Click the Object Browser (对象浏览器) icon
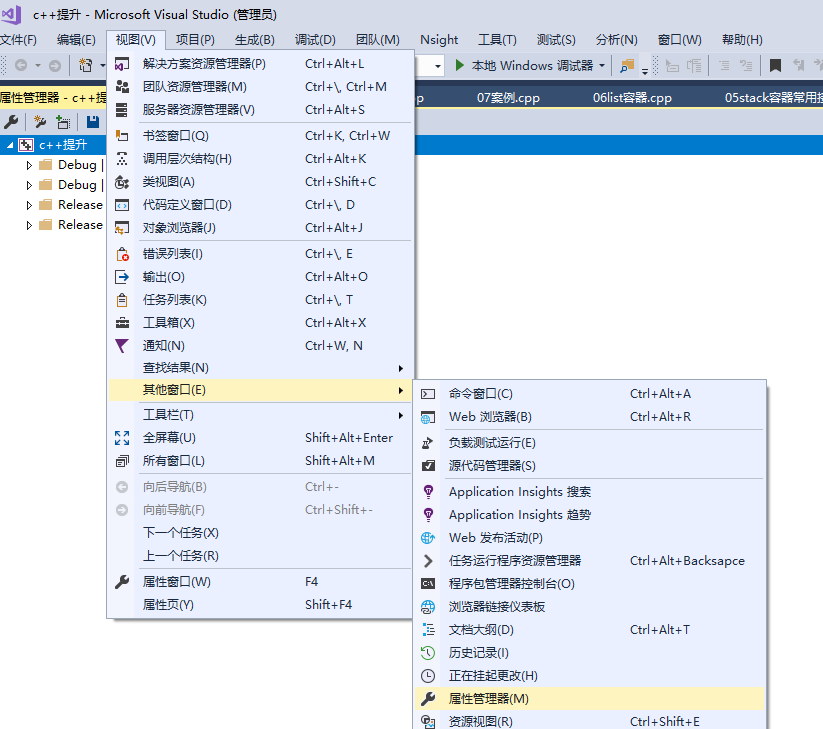The image size is (823, 729). pos(122,228)
